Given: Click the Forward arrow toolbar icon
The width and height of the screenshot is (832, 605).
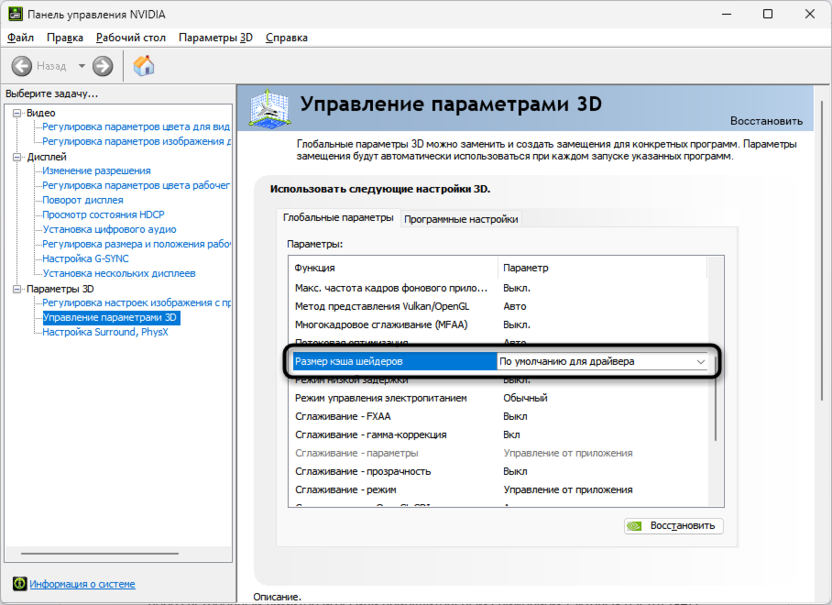Looking at the screenshot, I should (102, 66).
